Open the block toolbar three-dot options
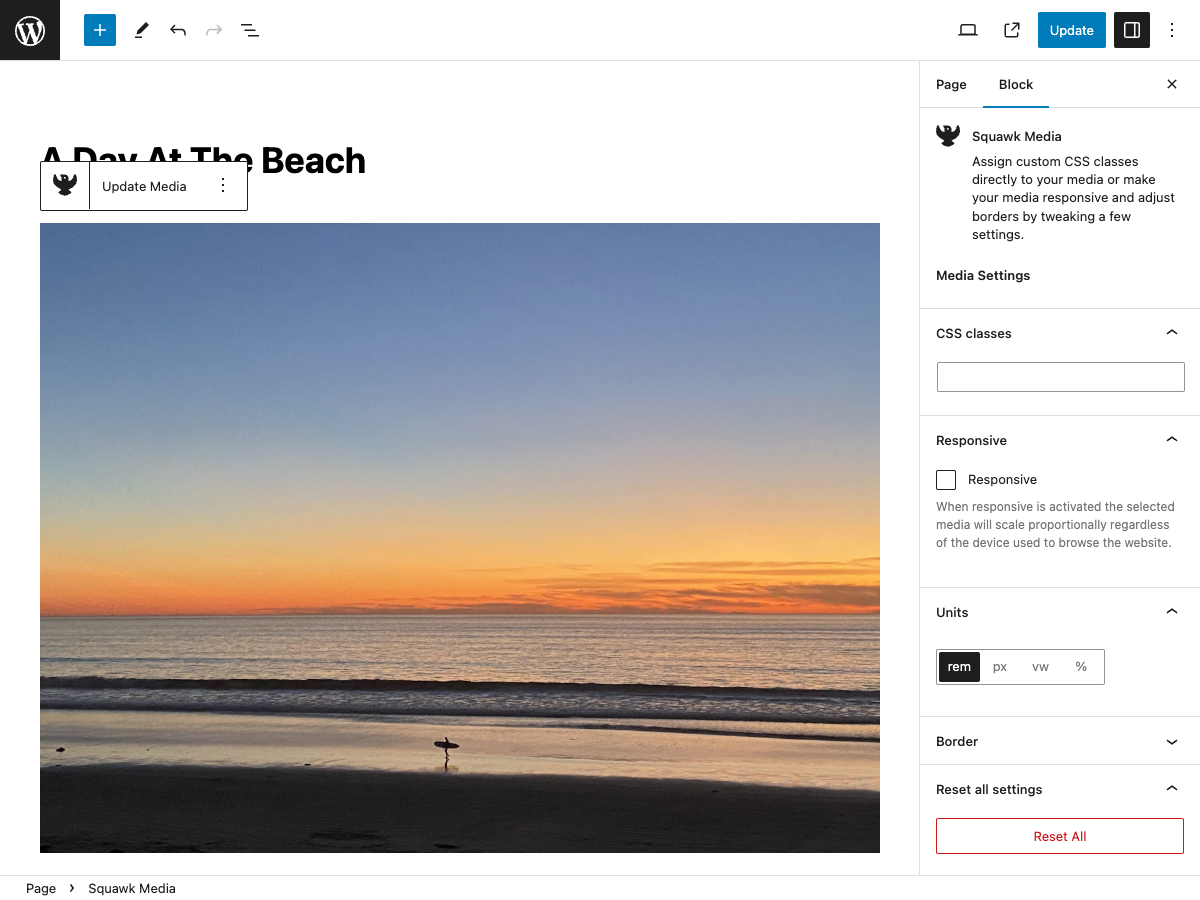 (x=223, y=185)
